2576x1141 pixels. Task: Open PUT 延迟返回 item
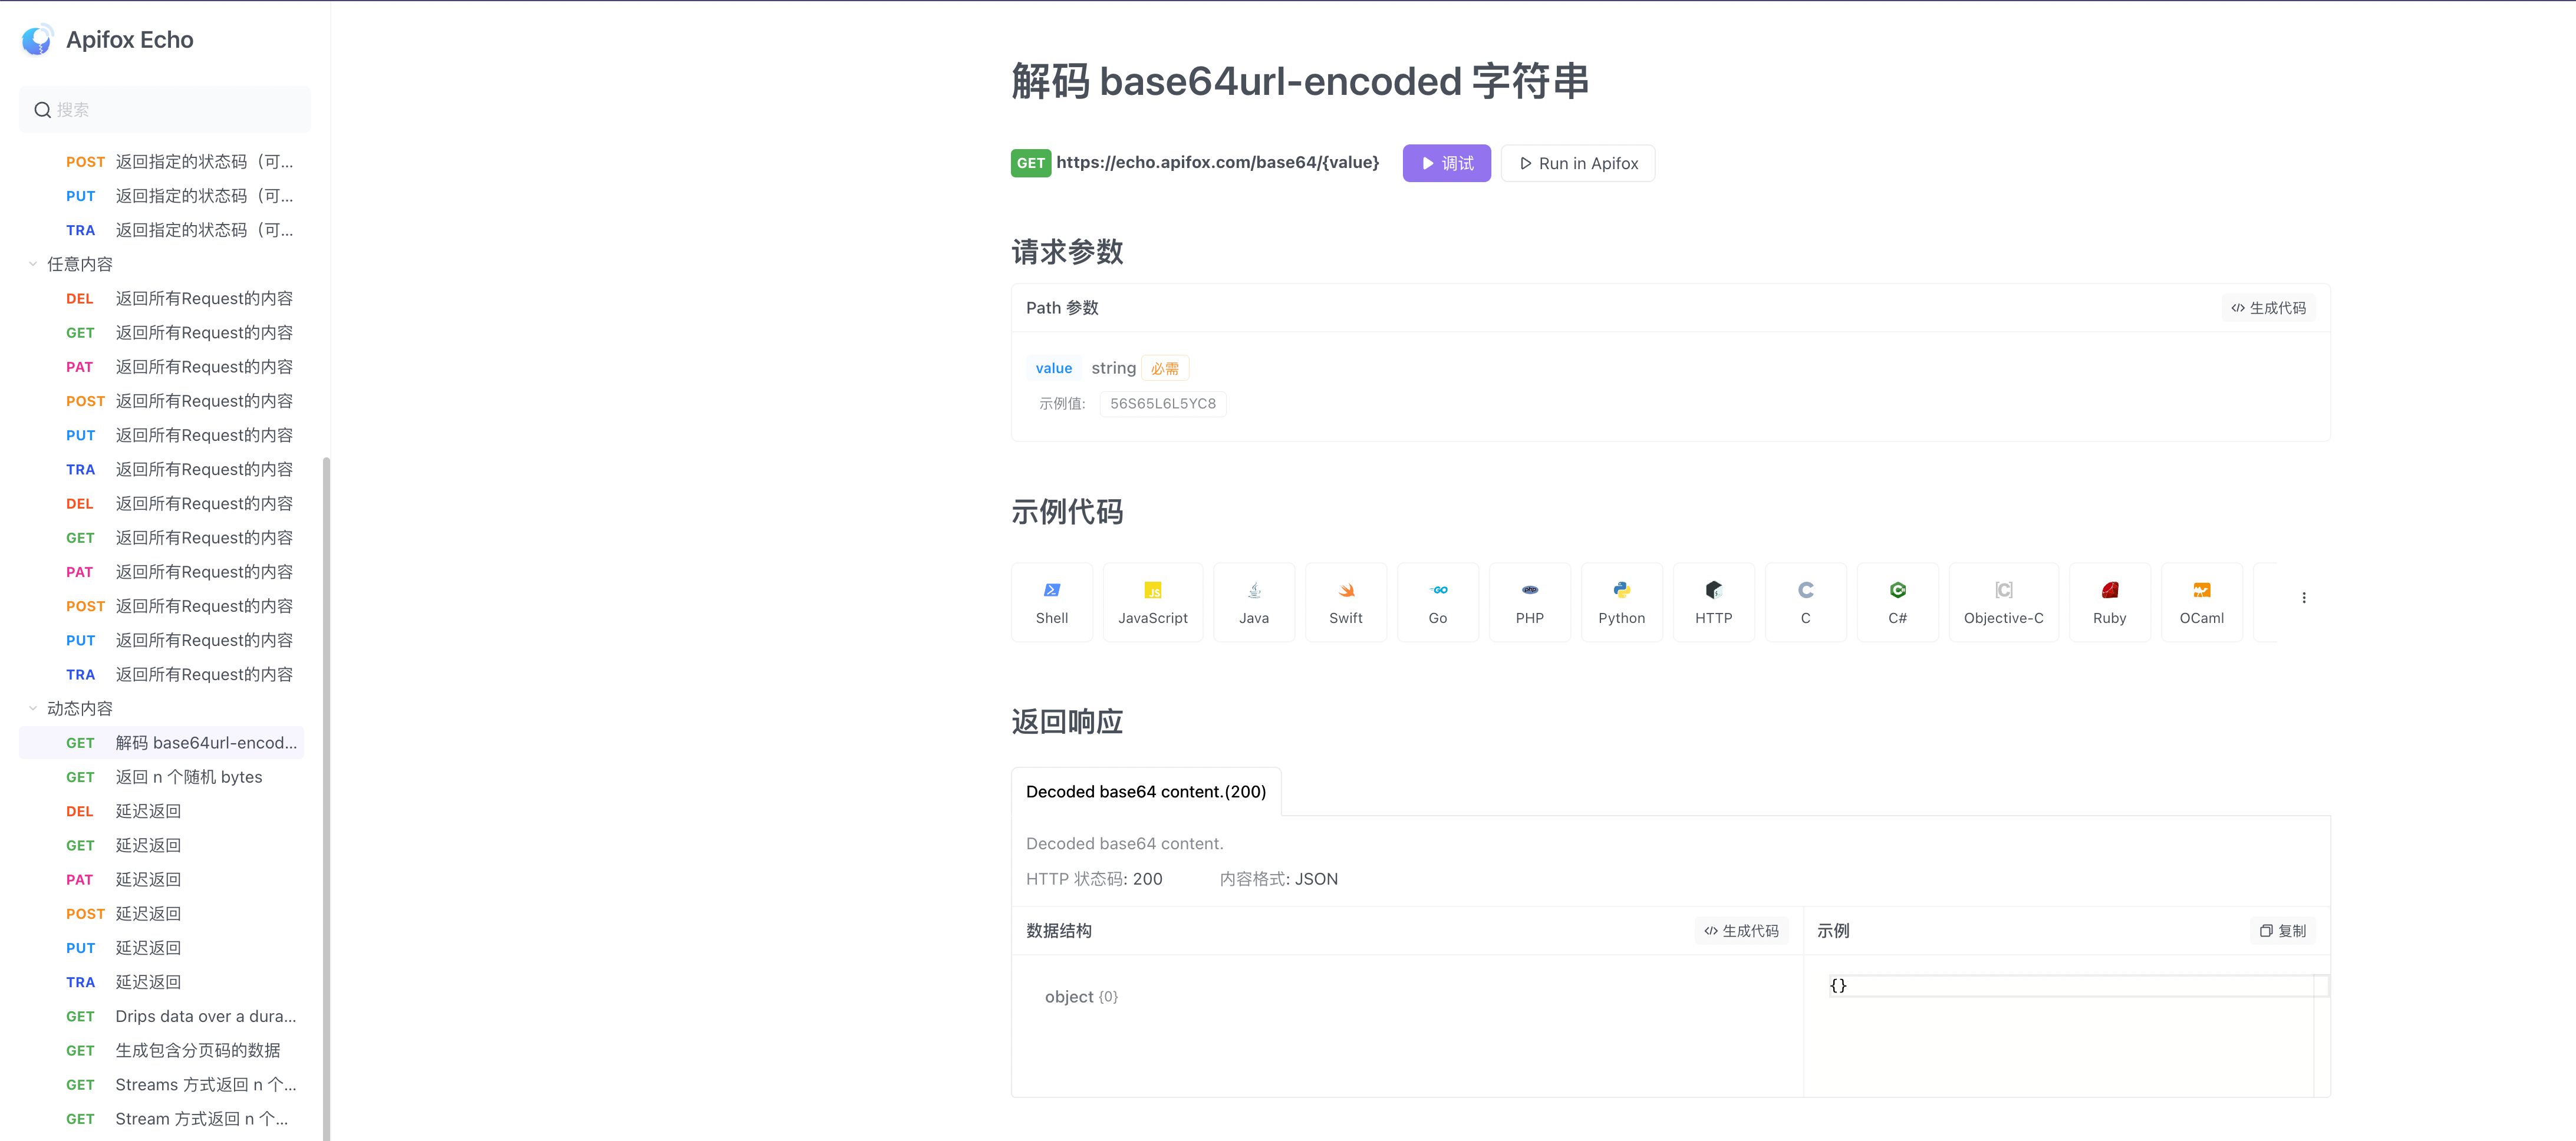point(162,947)
